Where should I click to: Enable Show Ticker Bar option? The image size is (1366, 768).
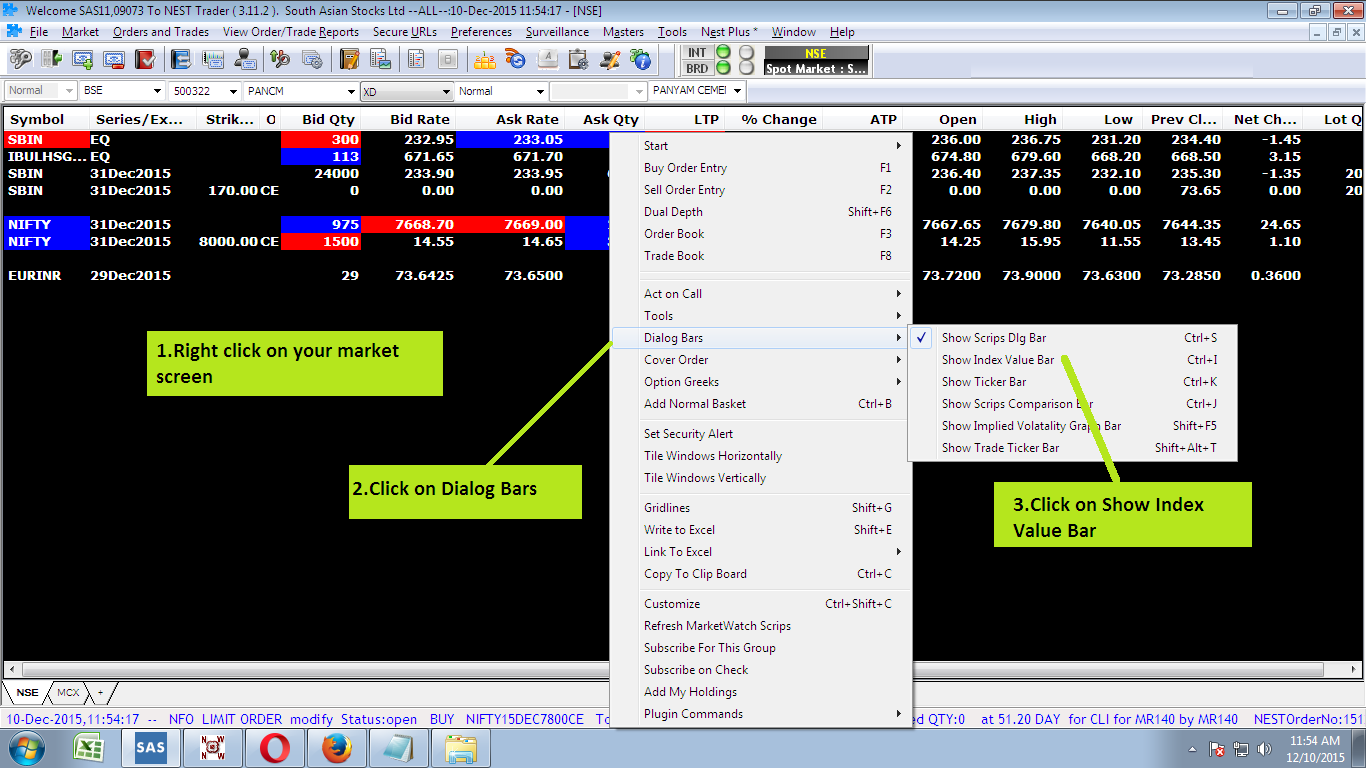[1073, 382]
